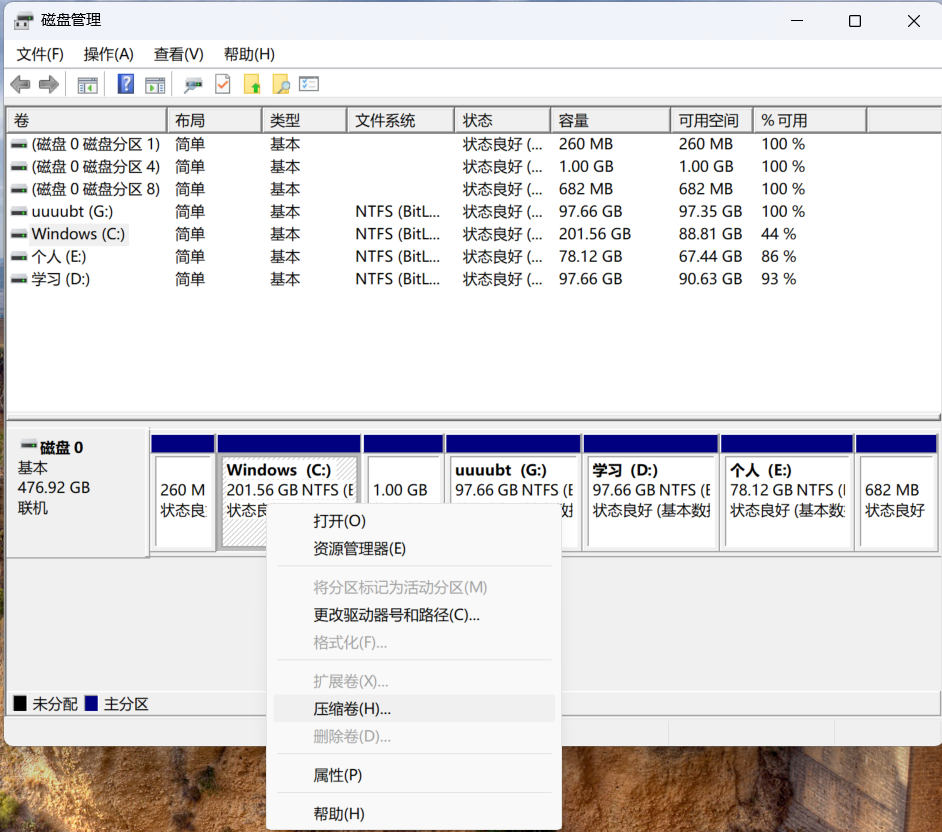Image resolution: width=942 pixels, height=832 pixels.
Task: Click 帮助(H) at bottom of context menu
Action: [413, 814]
